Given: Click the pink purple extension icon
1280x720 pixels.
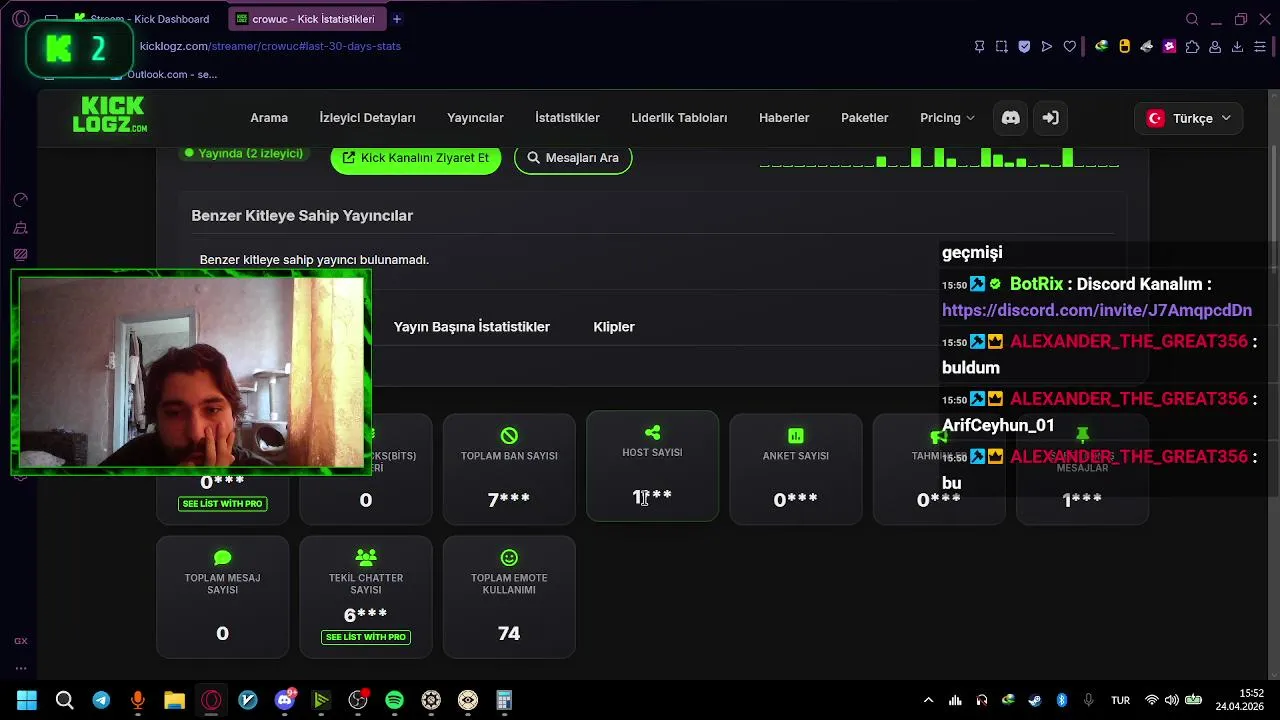Looking at the screenshot, I should click(x=1169, y=46).
